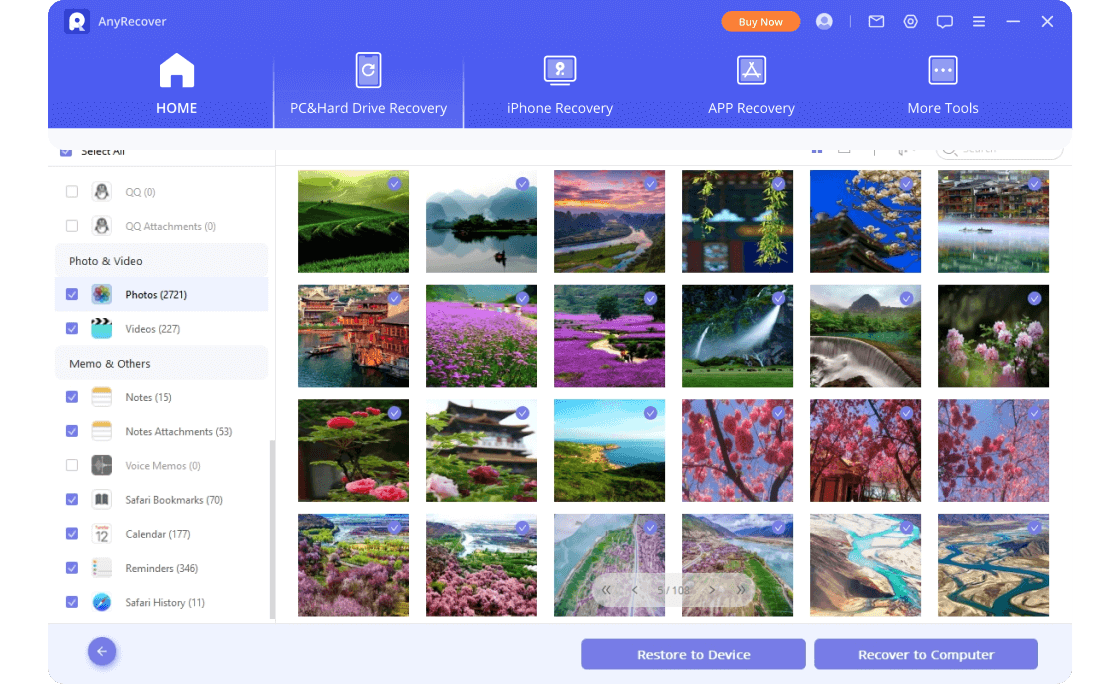Jump to the last page of photos
This screenshot has width=1120, height=684.
(740, 590)
